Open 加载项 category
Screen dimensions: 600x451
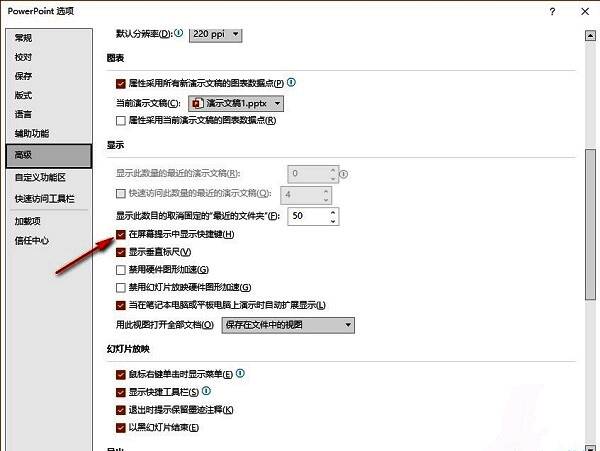(49, 221)
